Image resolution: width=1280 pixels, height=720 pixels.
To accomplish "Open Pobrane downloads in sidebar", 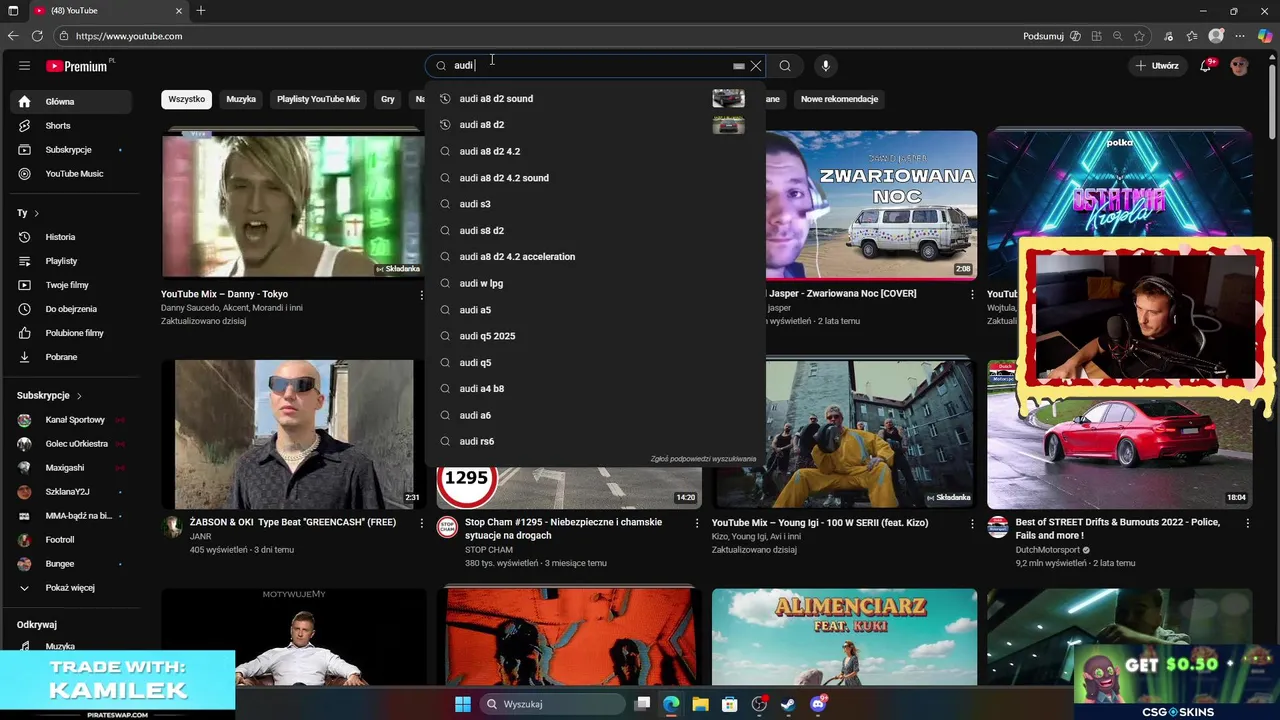I will [71, 357].
